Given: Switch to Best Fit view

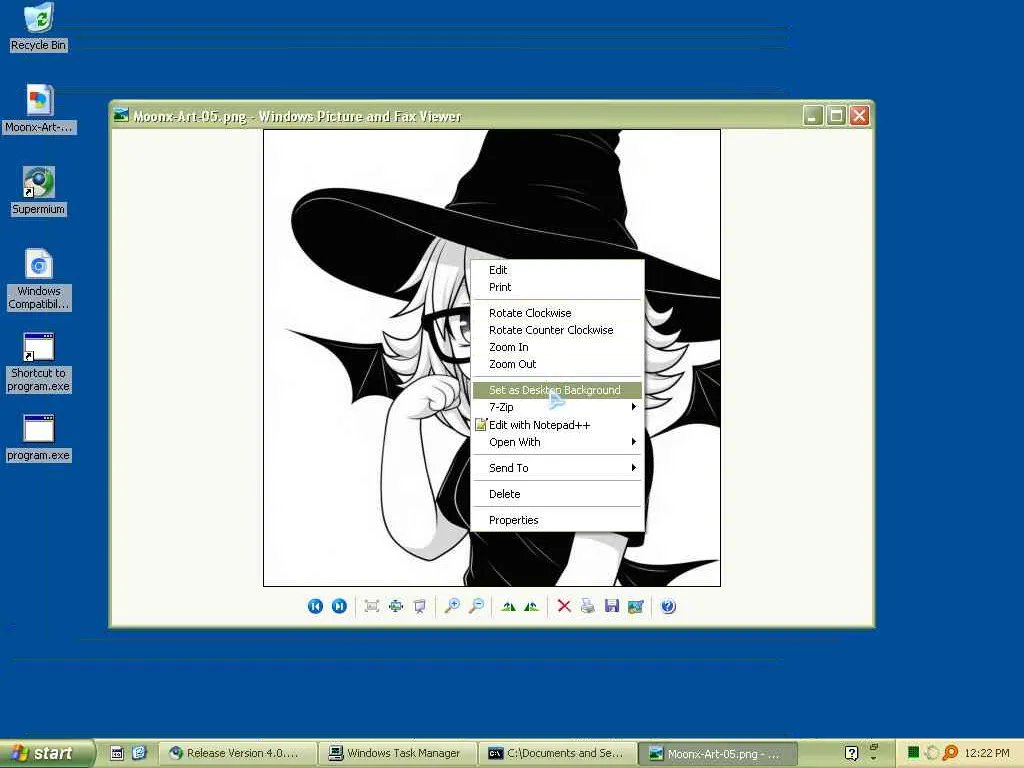Looking at the screenshot, I should [x=372, y=607].
